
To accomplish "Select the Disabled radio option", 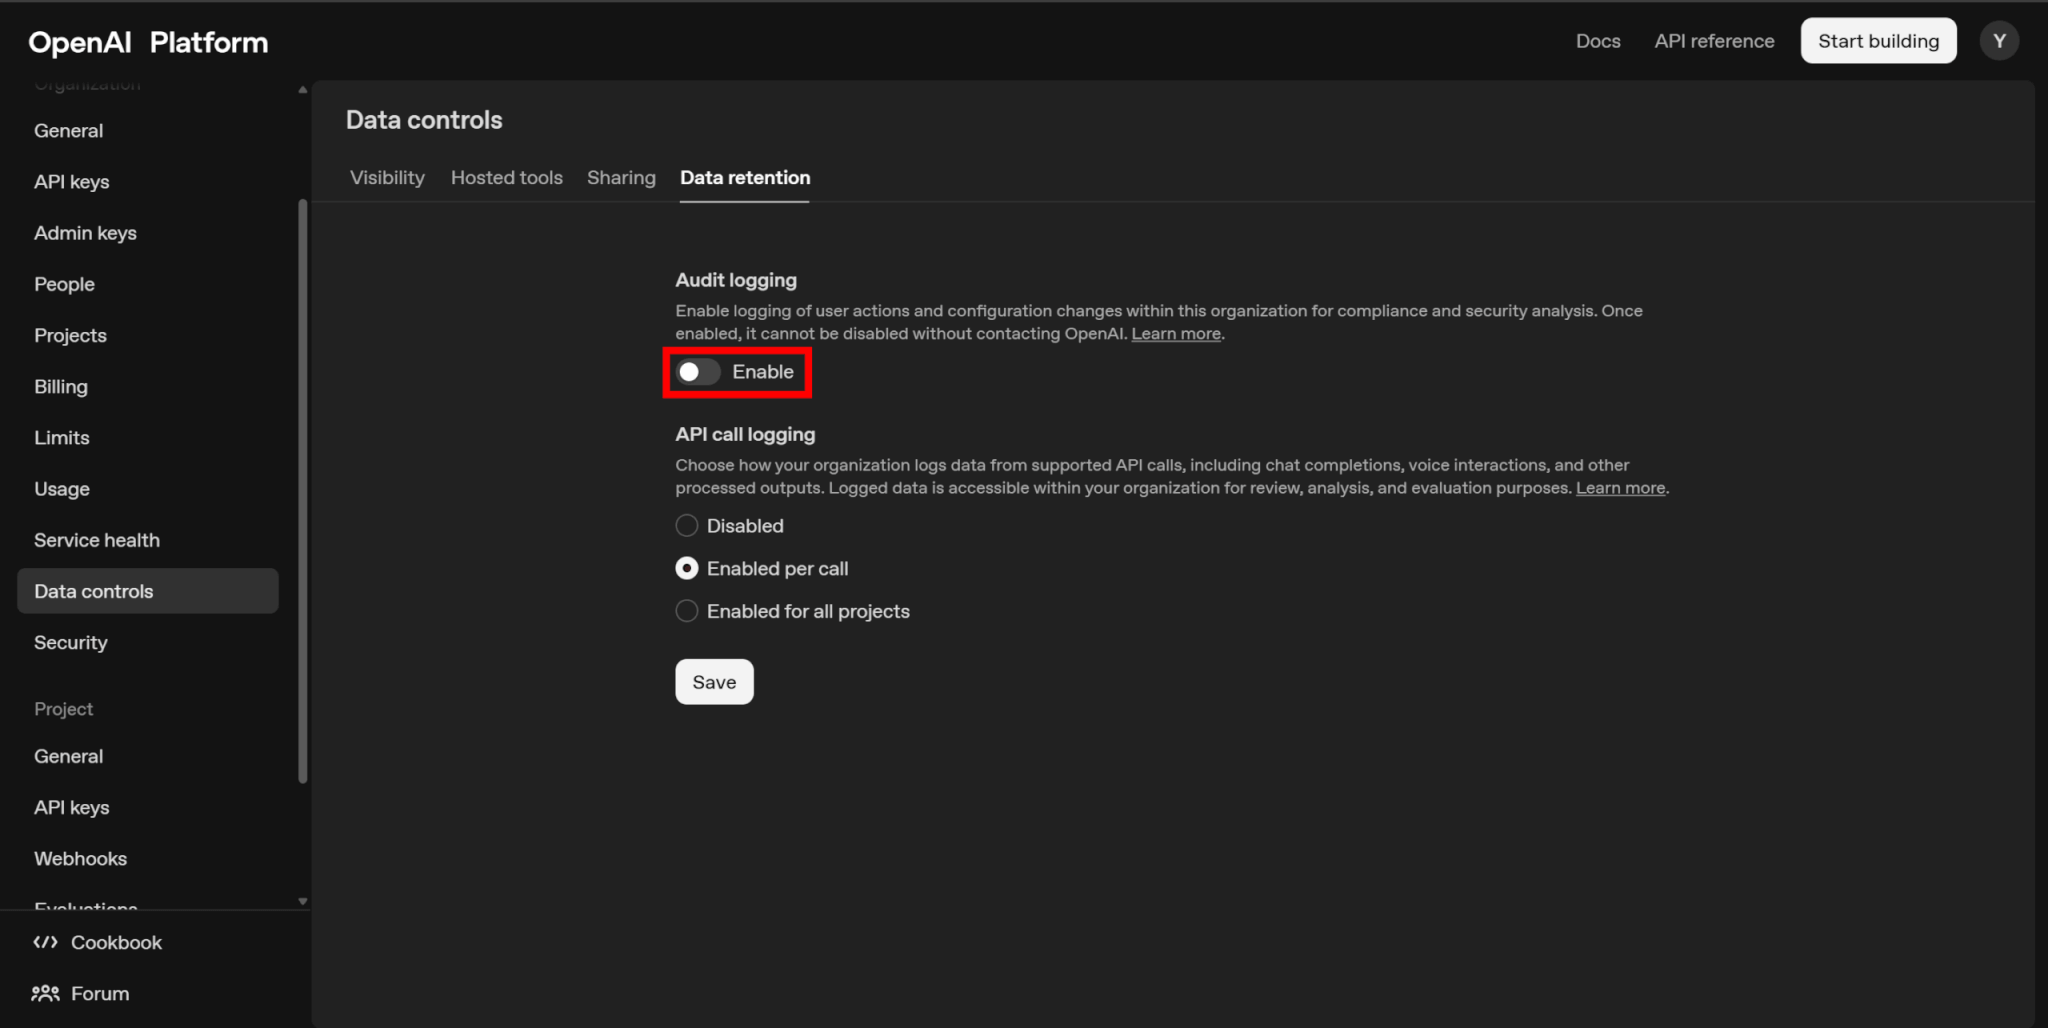I will point(687,526).
